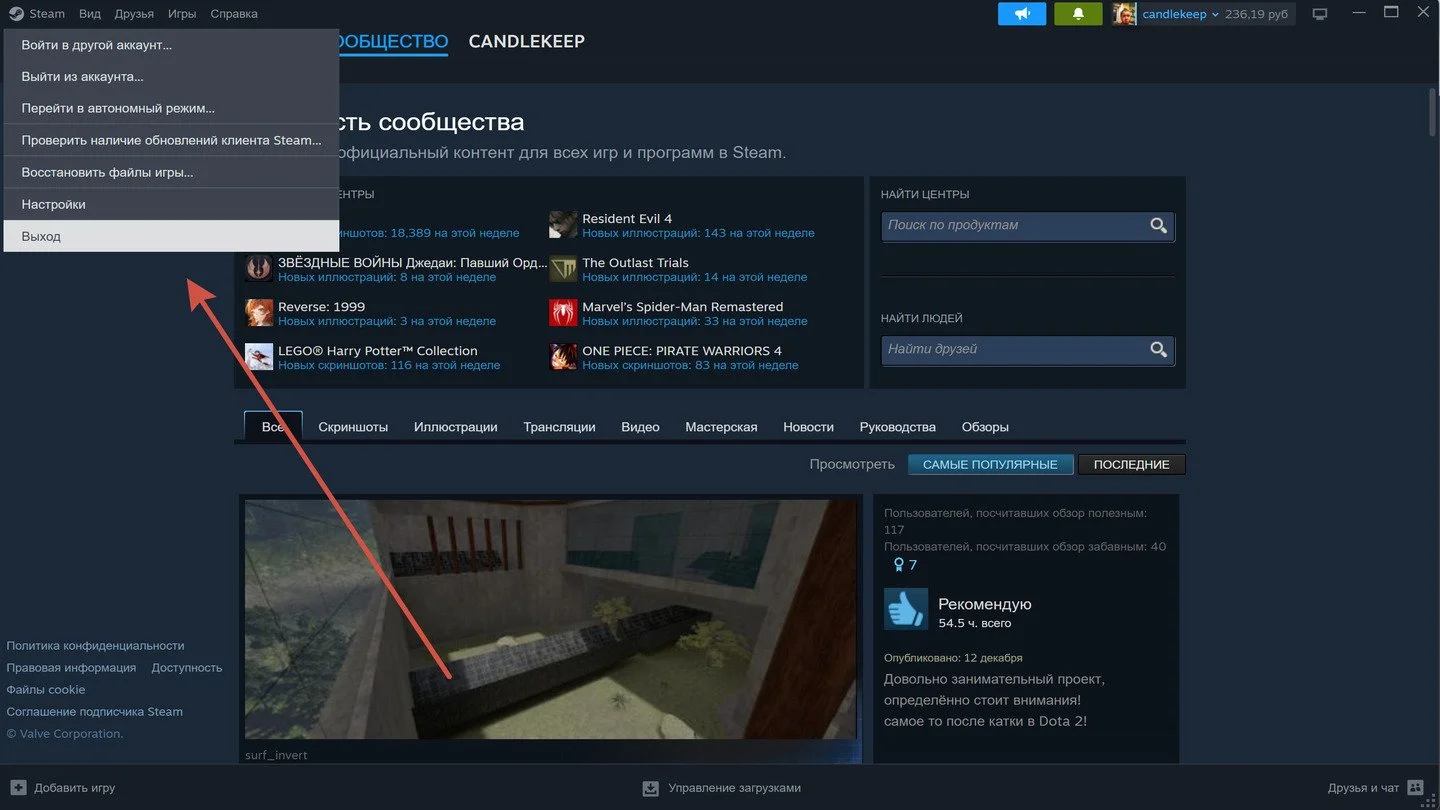The image size is (1440, 810).
Task: Click the magnifier in Find friends field
Action: point(1158,350)
